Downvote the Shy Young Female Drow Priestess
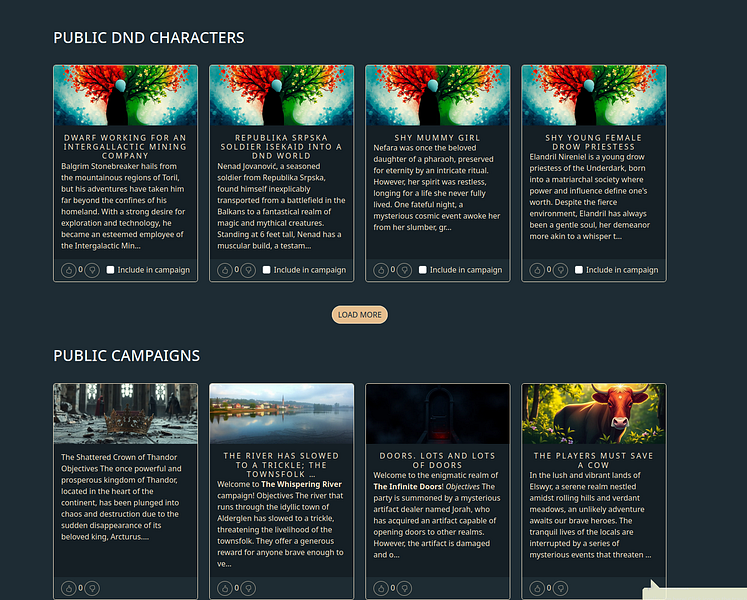 (561, 270)
